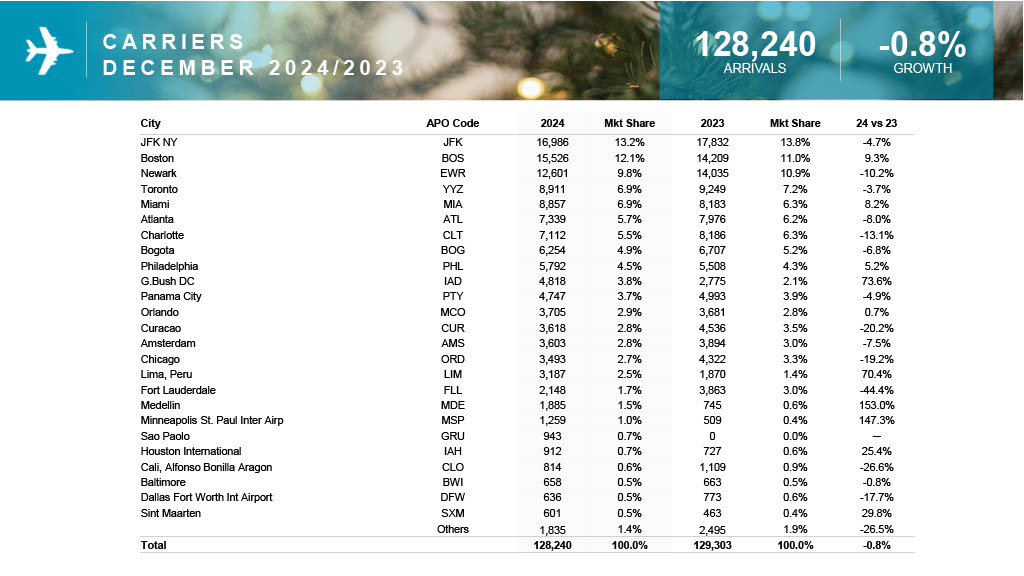
Task: Click the 2023 column header
Action: click(712, 123)
